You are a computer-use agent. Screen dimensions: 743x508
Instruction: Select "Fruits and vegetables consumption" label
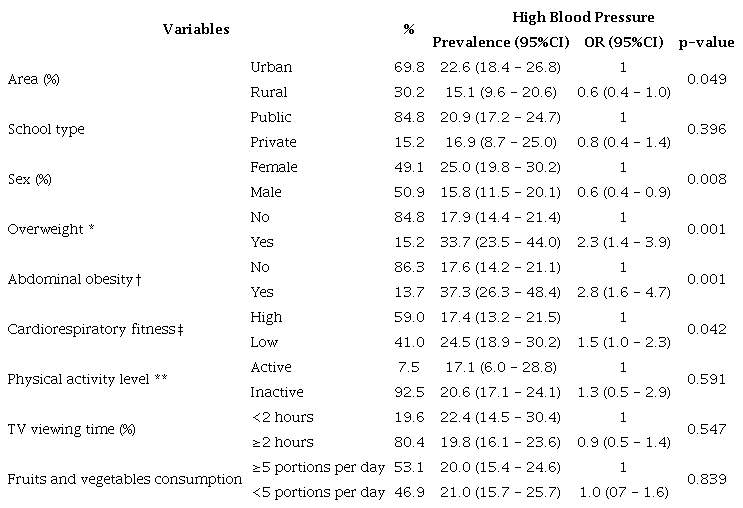pyautogui.click(x=124, y=480)
